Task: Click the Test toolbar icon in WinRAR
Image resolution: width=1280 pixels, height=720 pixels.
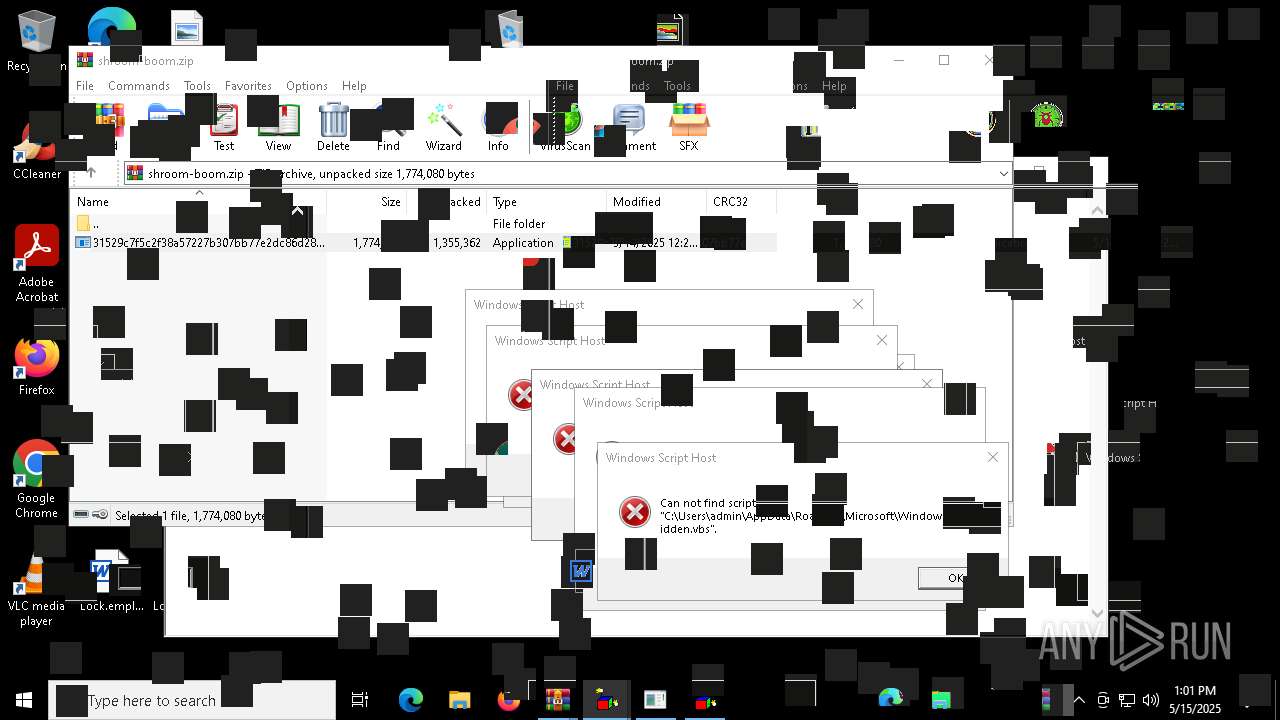Action: point(224,126)
